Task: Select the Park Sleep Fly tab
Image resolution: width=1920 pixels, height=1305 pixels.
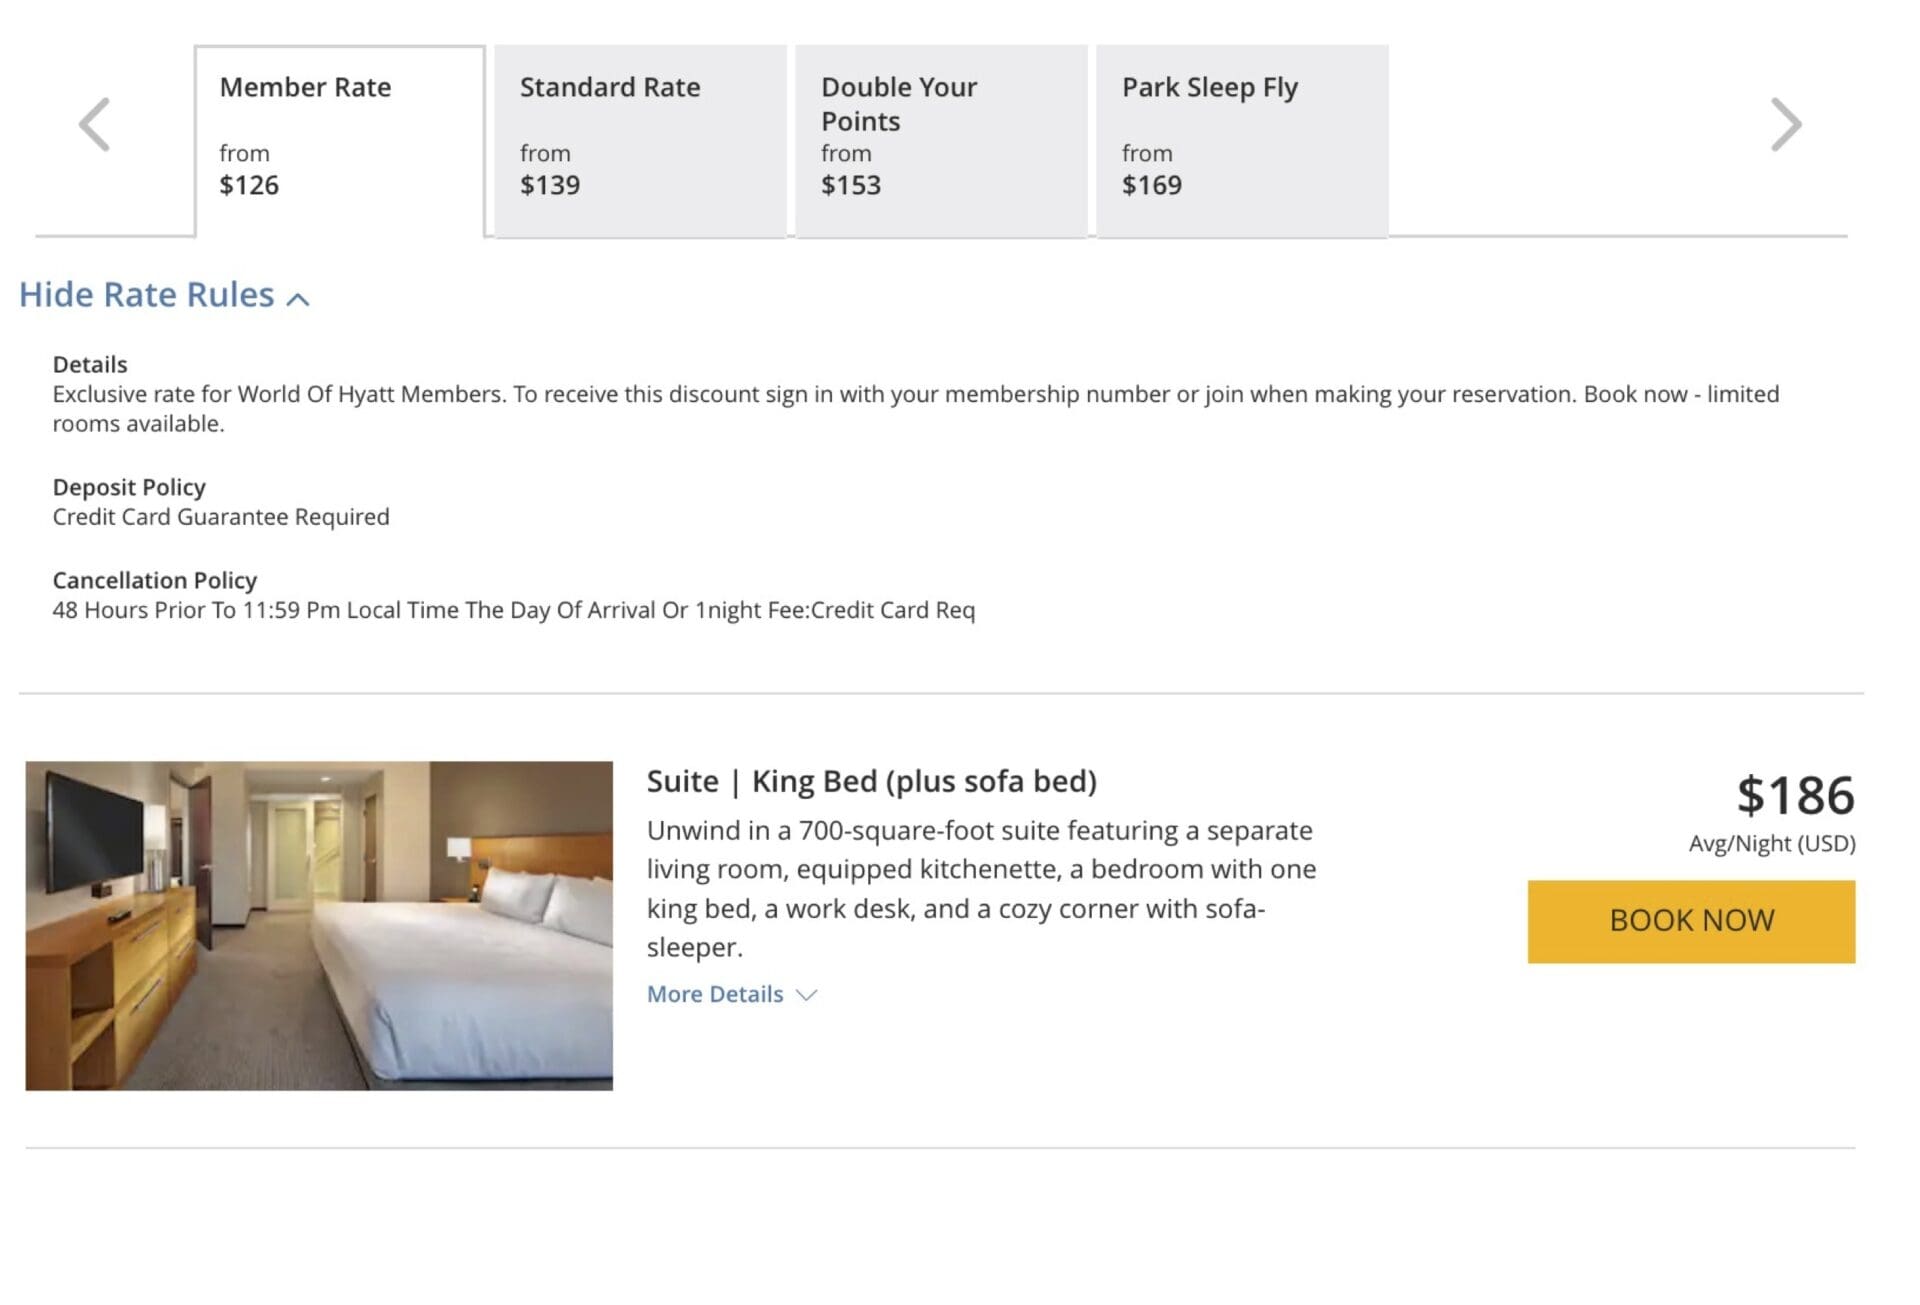Action: click(x=1240, y=135)
